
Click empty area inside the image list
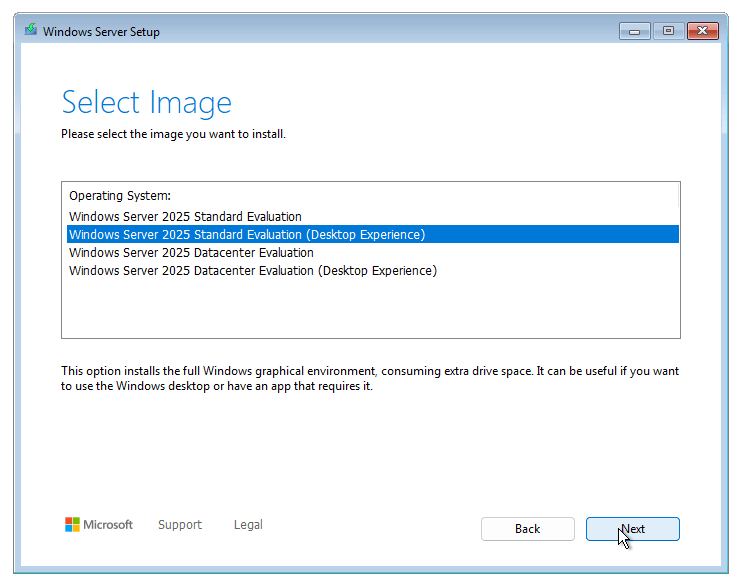coord(371,308)
